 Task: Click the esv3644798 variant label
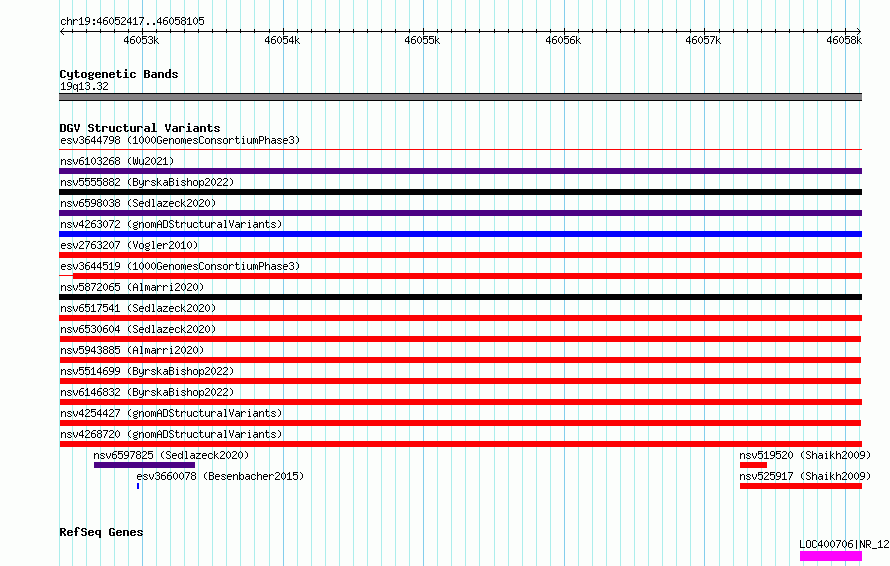coord(180,140)
